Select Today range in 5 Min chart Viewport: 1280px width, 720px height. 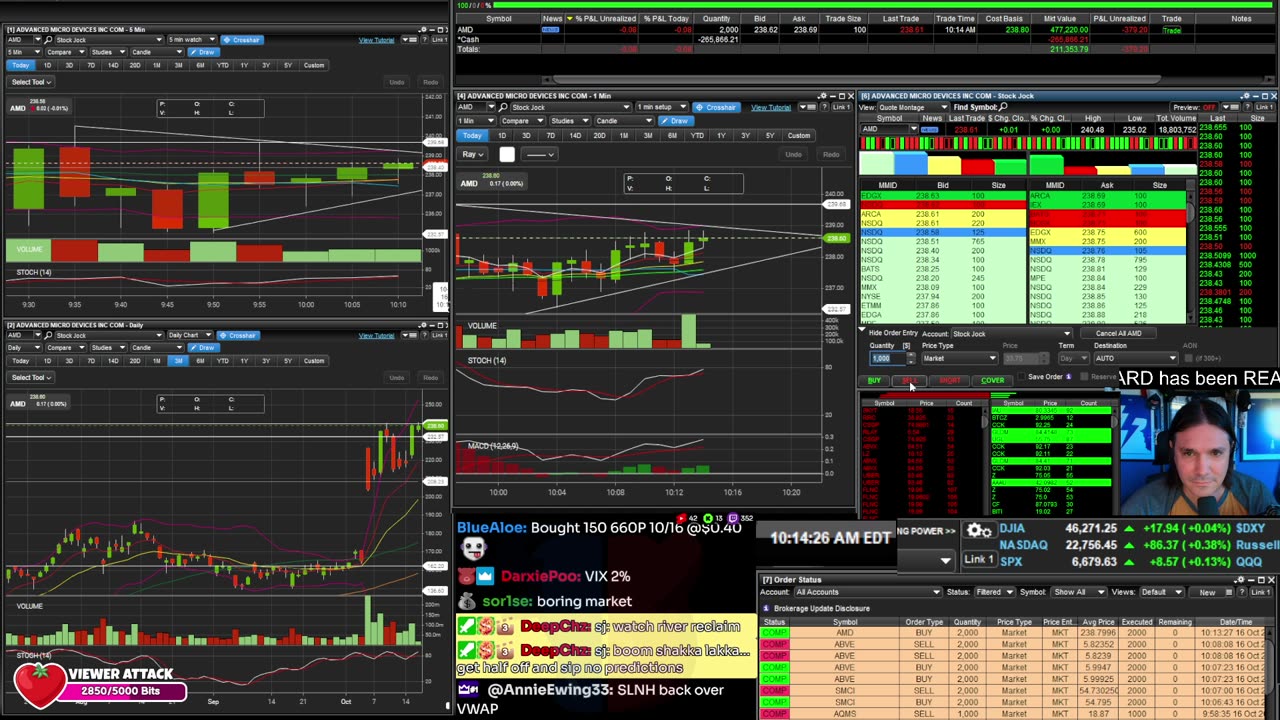20,65
